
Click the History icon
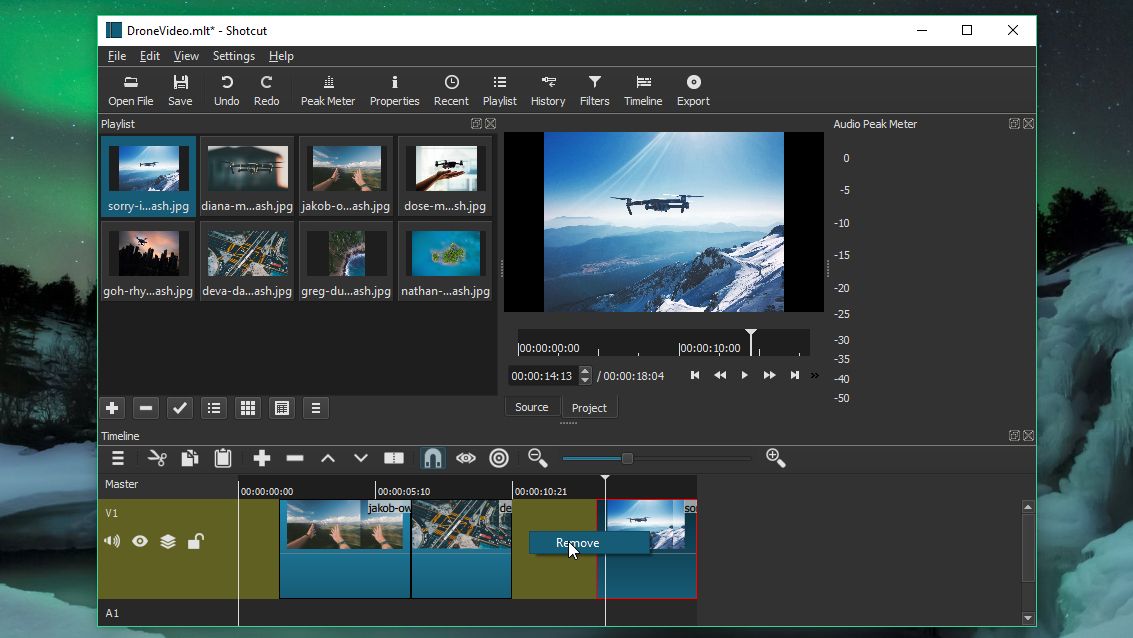point(548,89)
